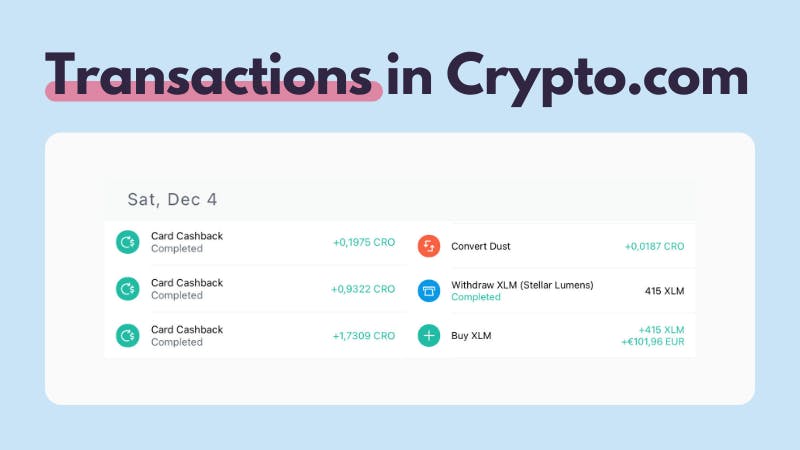The image size is (800, 450).
Task: Click the green Completed status under Withdraw
Action: pyautogui.click(x=476, y=297)
